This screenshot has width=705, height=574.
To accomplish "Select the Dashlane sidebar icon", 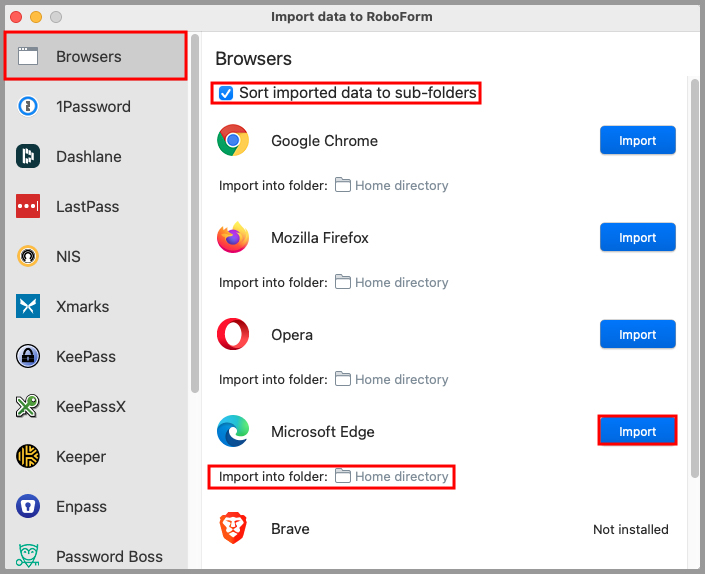I will [28, 157].
